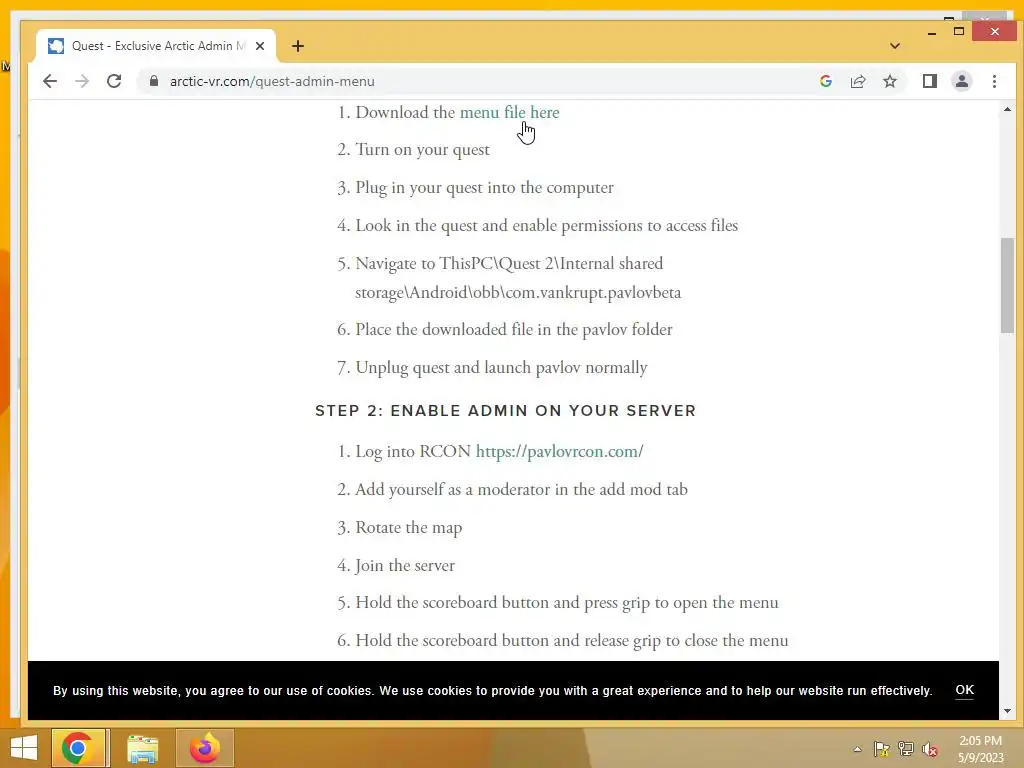Click 'Plug in your quest into the computer'
1024x768 pixels.
pos(484,188)
